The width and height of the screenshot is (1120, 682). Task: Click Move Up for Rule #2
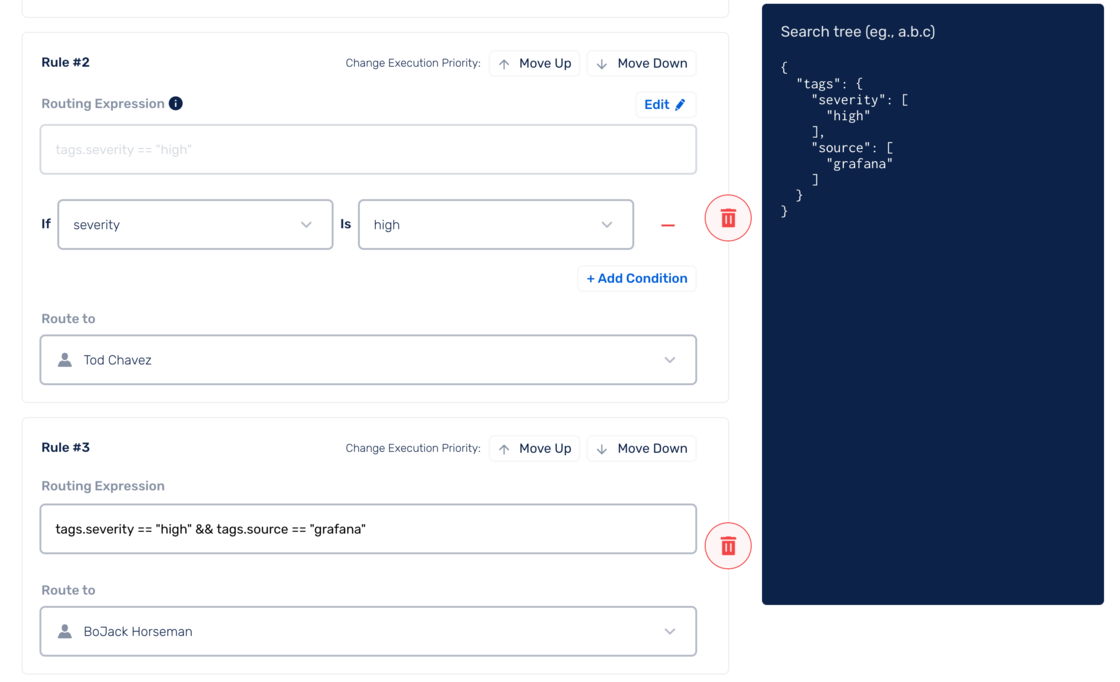click(534, 63)
